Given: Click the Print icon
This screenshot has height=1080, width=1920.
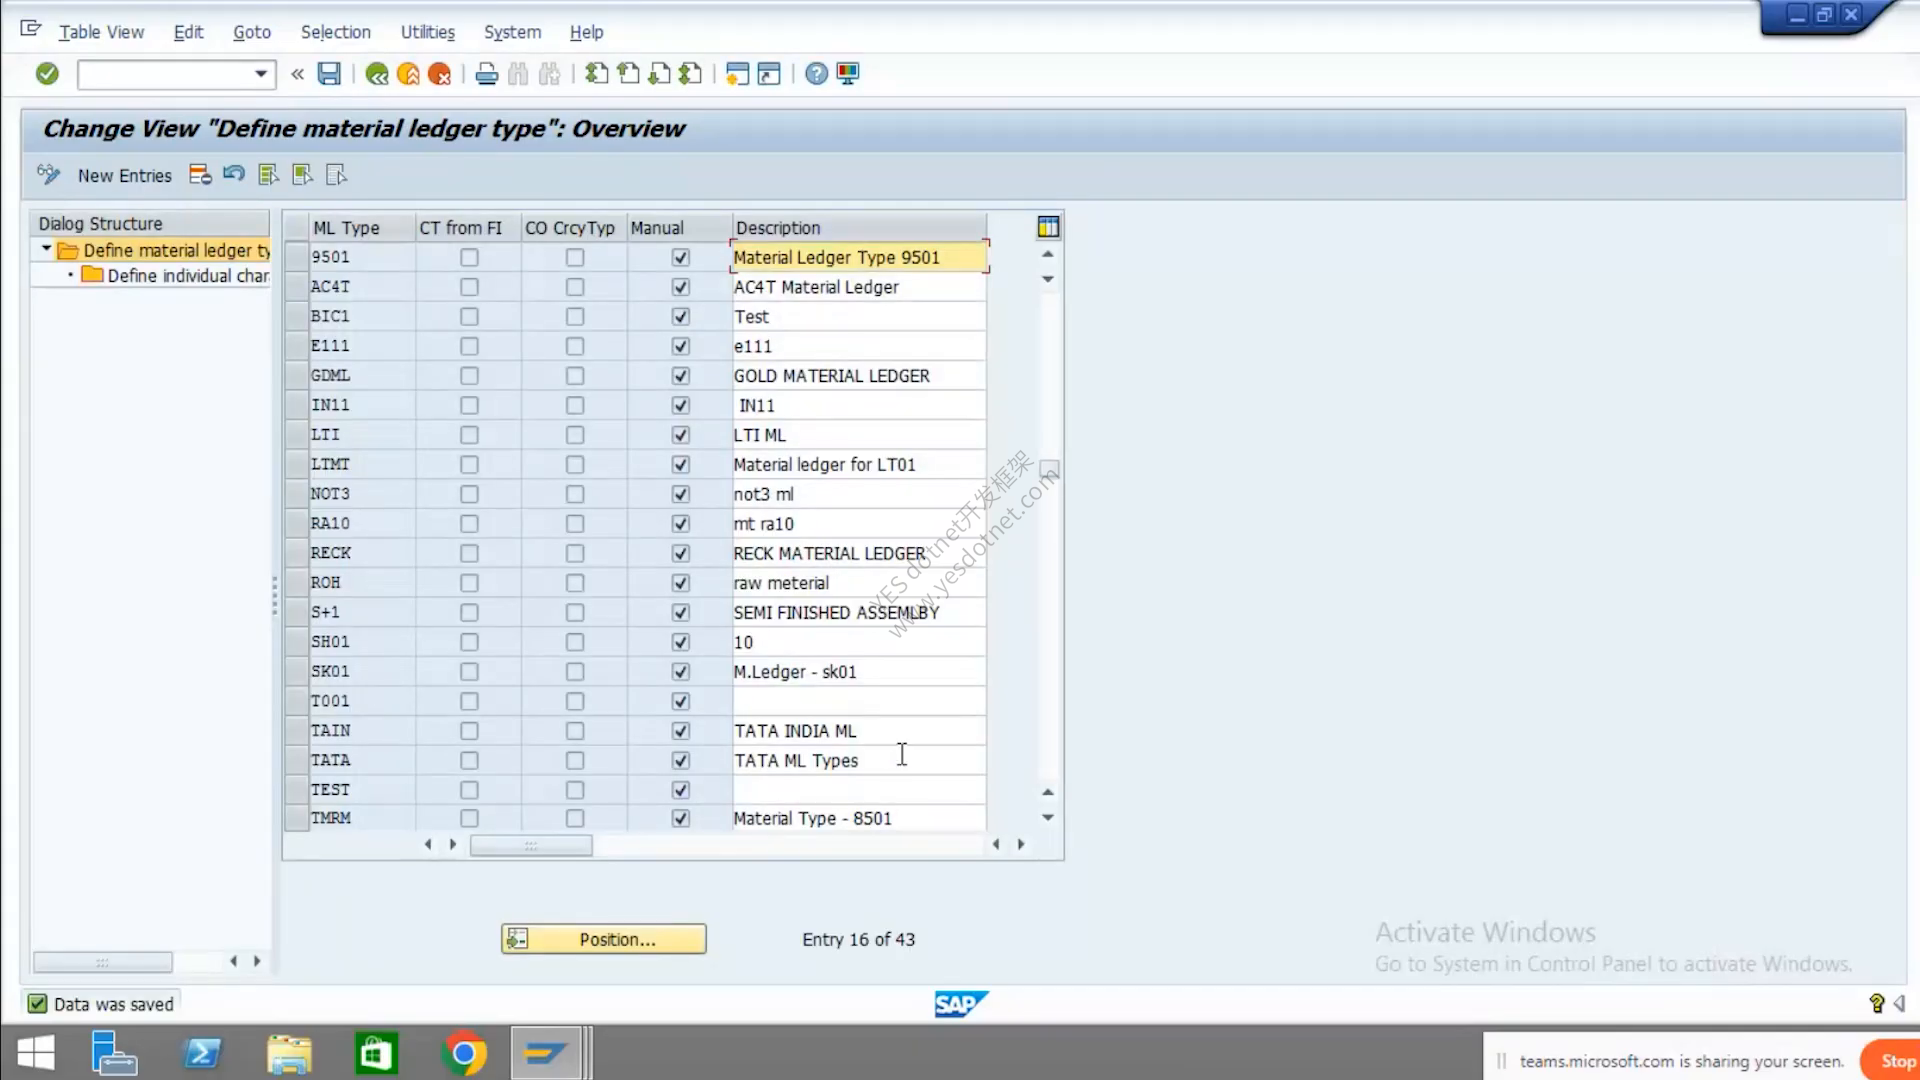Looking at the screenshot, I should tap(487, 74).
